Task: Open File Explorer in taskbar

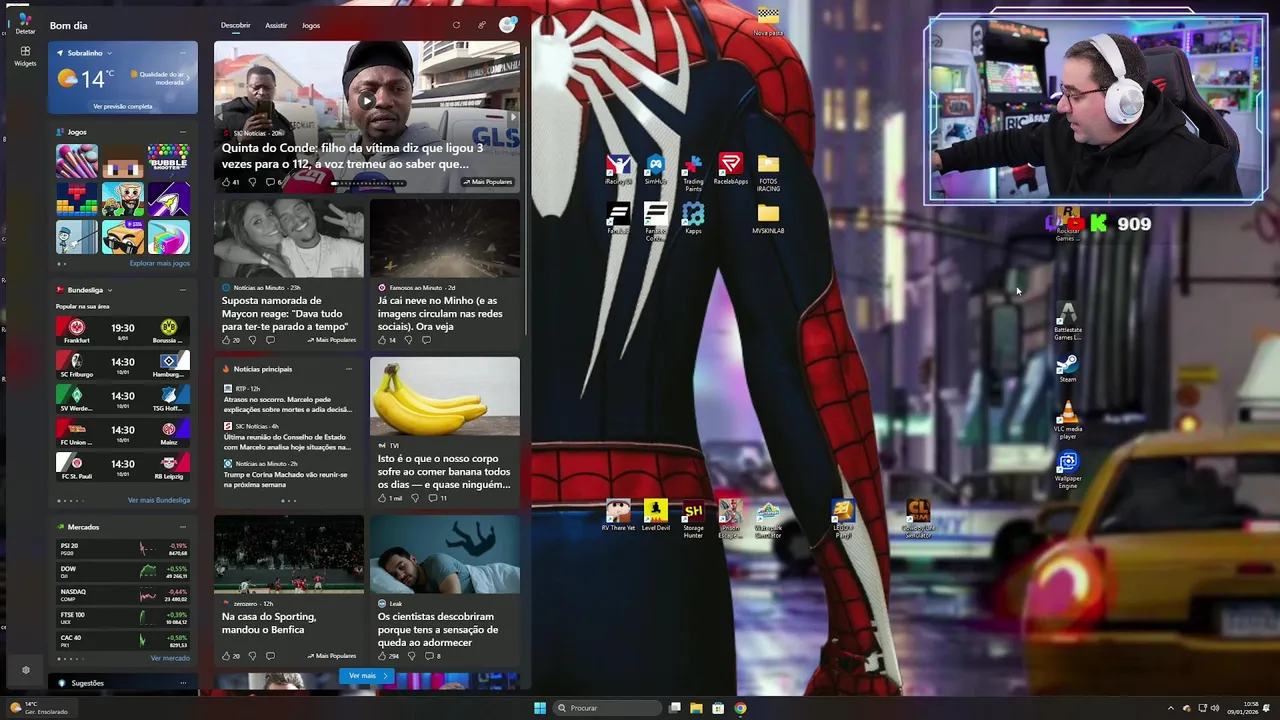Action: 696,708
